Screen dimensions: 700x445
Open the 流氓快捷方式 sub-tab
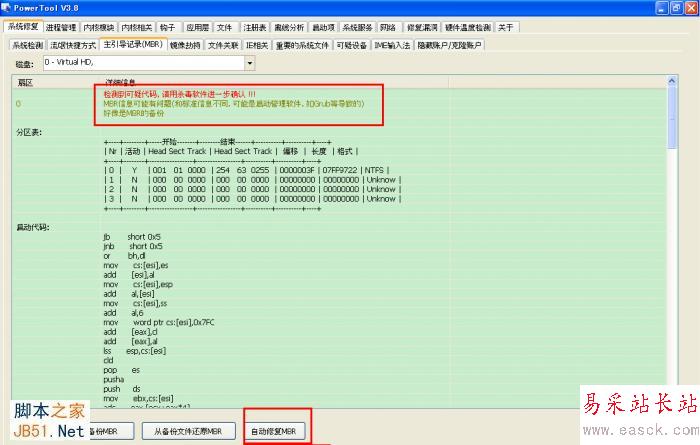point(72,45)
